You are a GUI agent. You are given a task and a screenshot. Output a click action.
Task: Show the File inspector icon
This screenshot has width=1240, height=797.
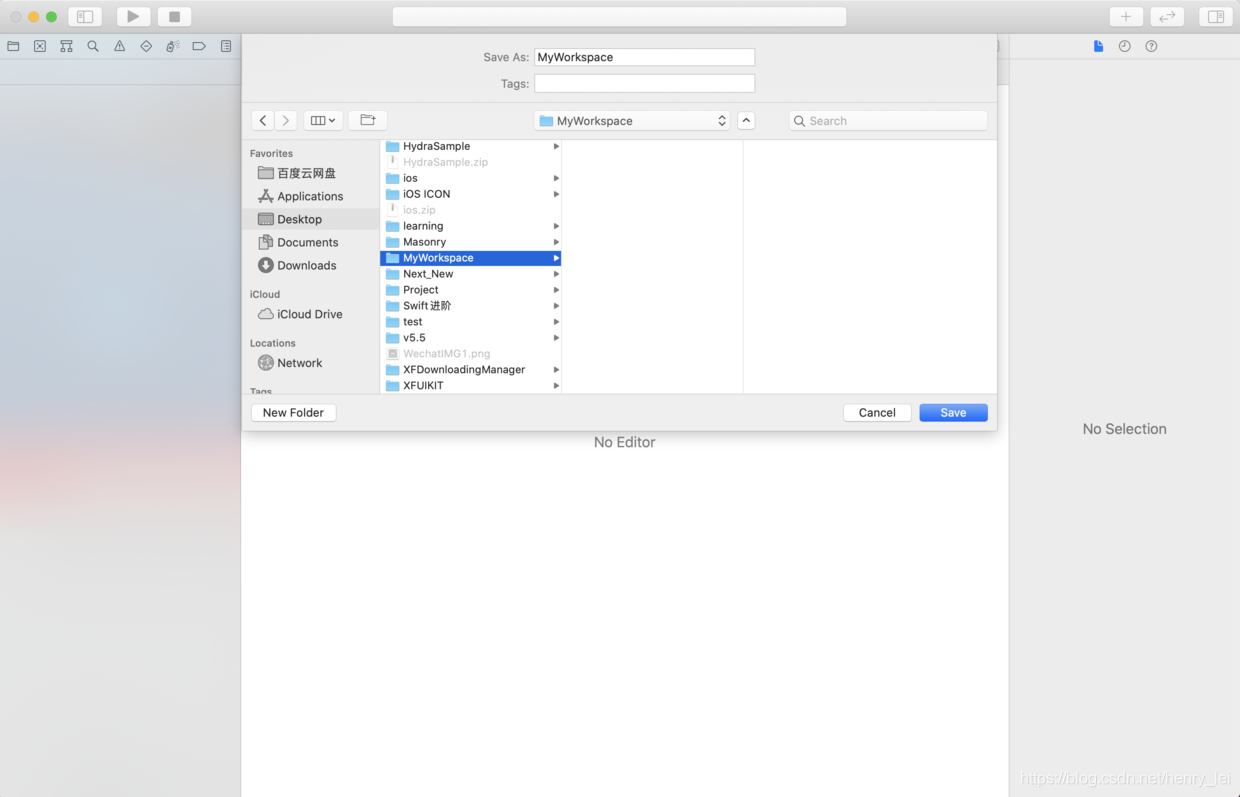pos(1098,46)
